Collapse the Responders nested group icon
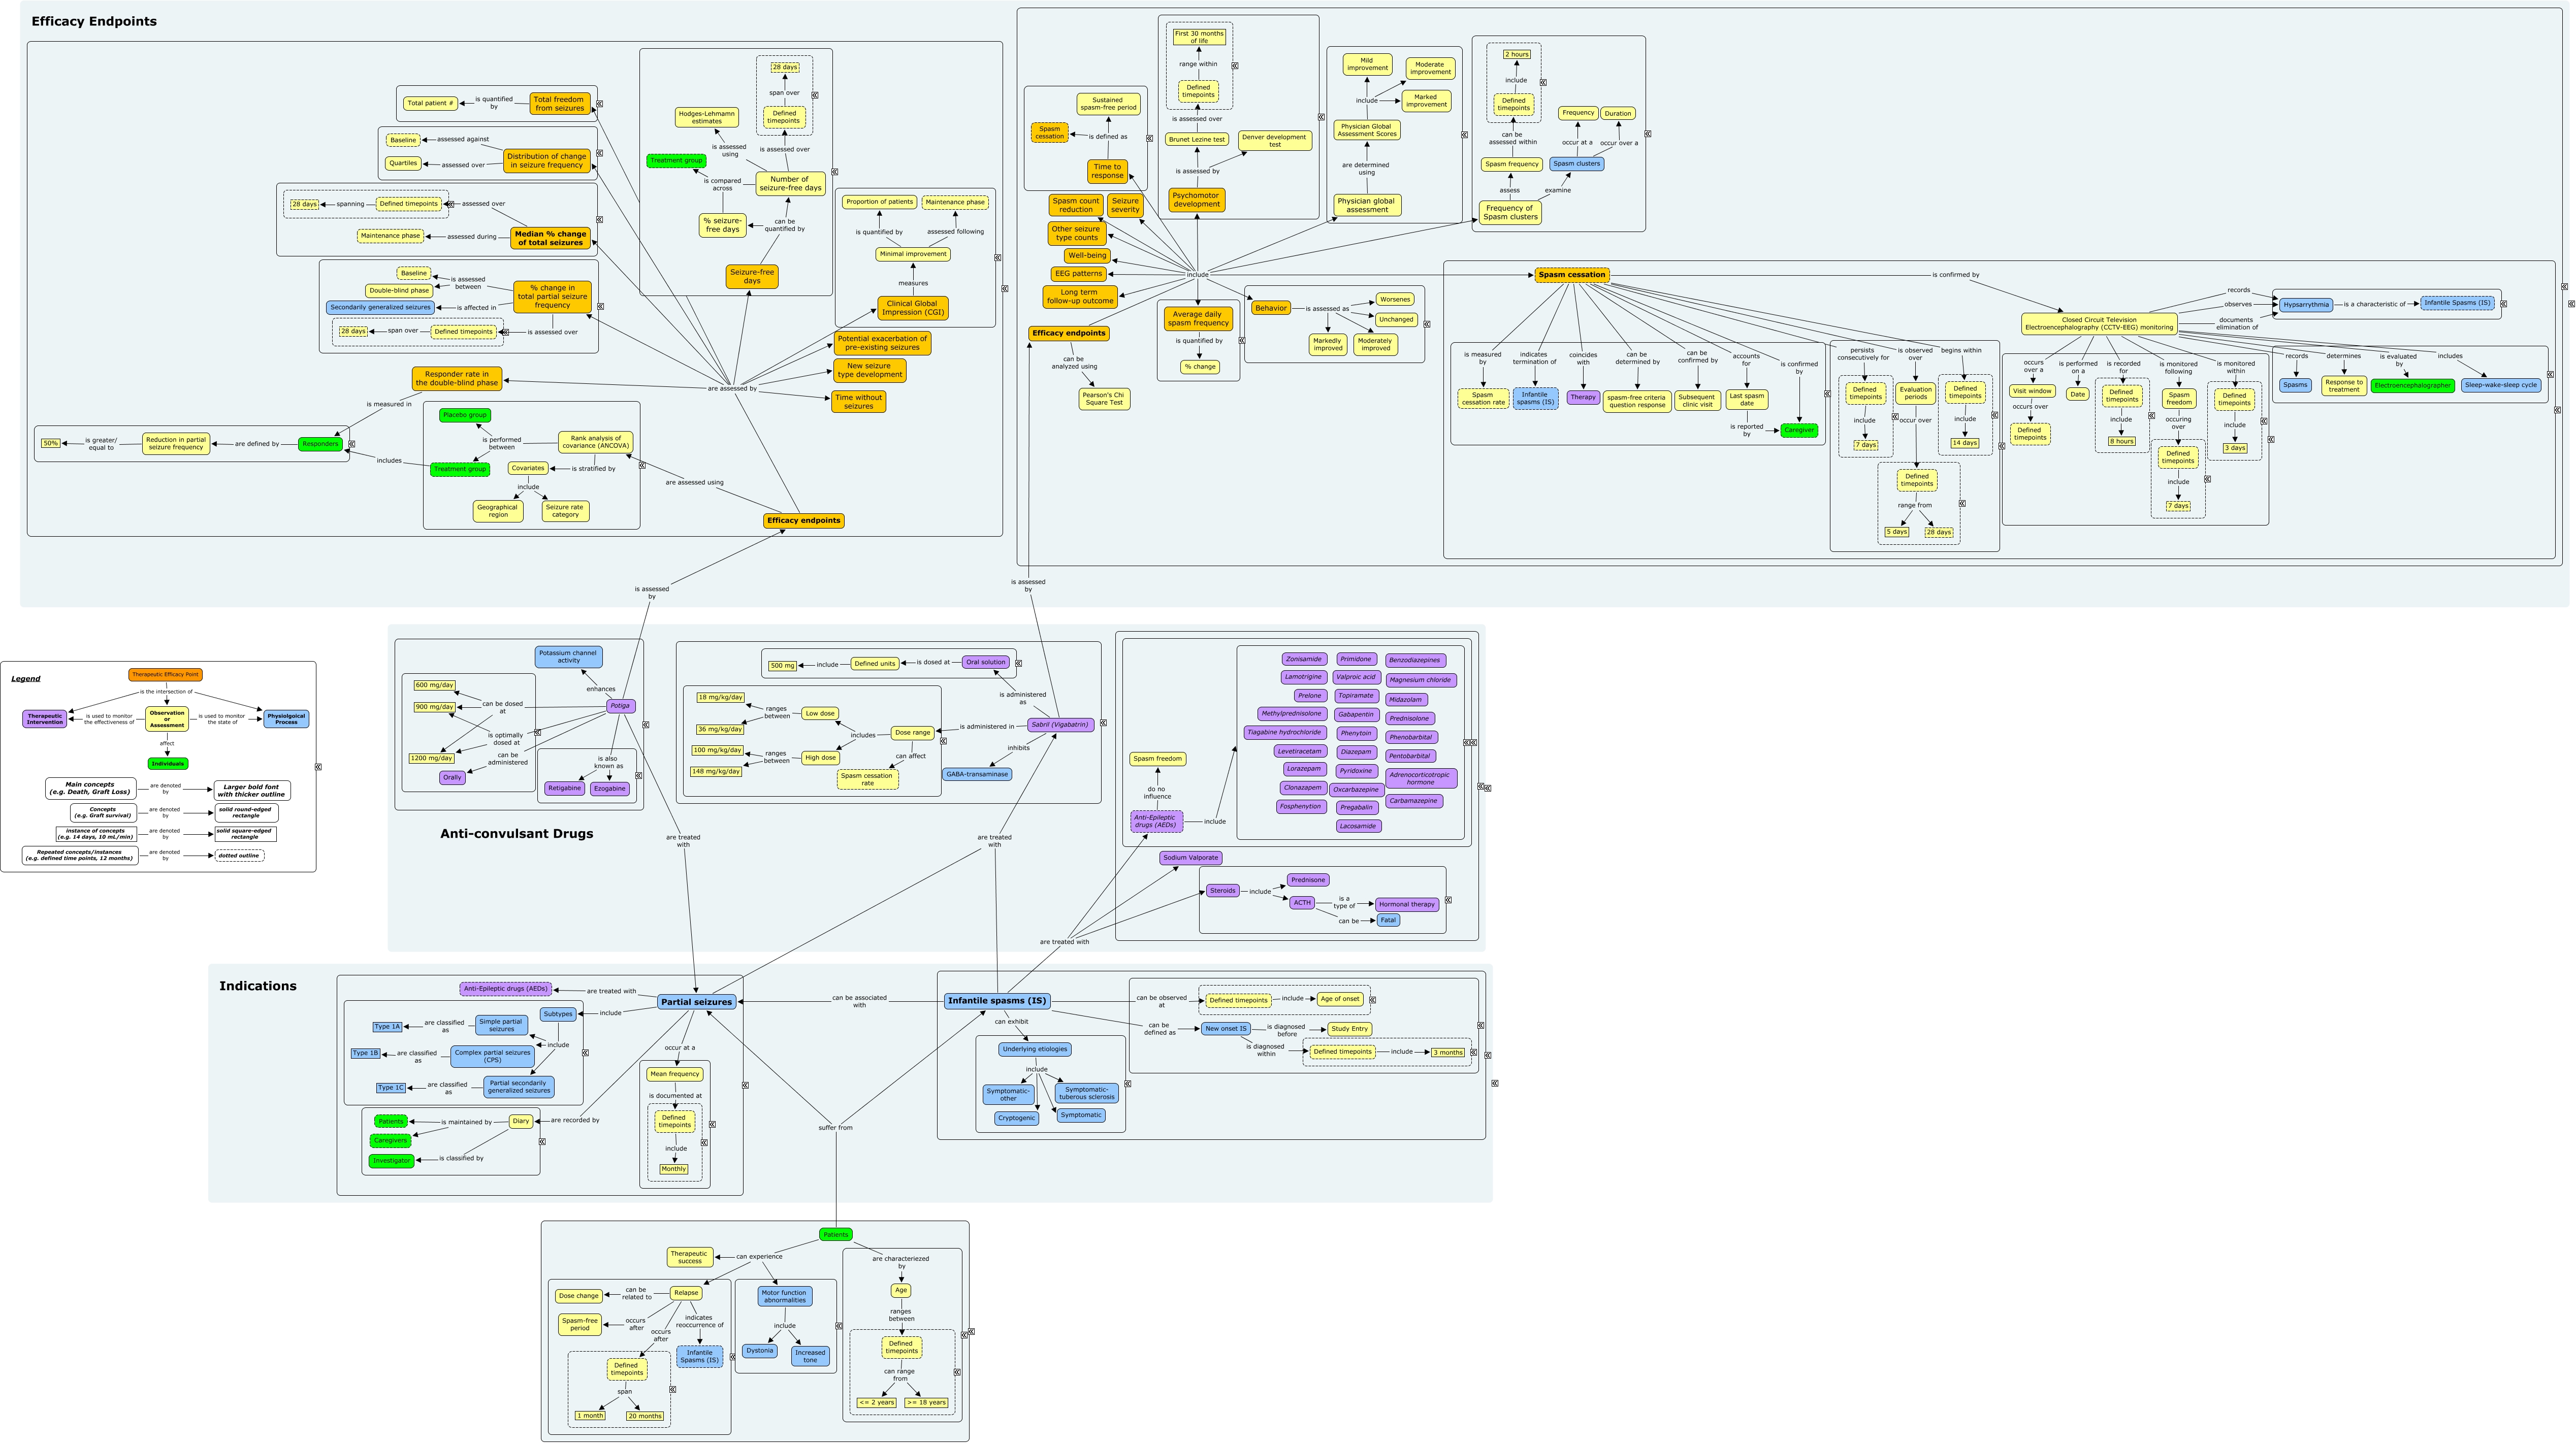2576x1443 pixels. coord(352,444)
